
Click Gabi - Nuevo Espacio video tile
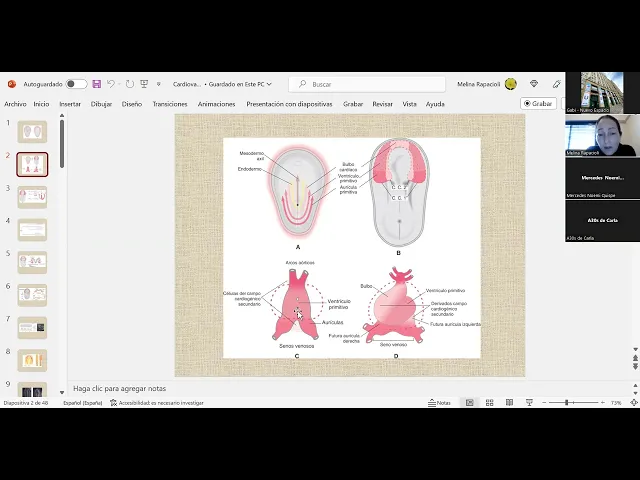coord(602,93)
